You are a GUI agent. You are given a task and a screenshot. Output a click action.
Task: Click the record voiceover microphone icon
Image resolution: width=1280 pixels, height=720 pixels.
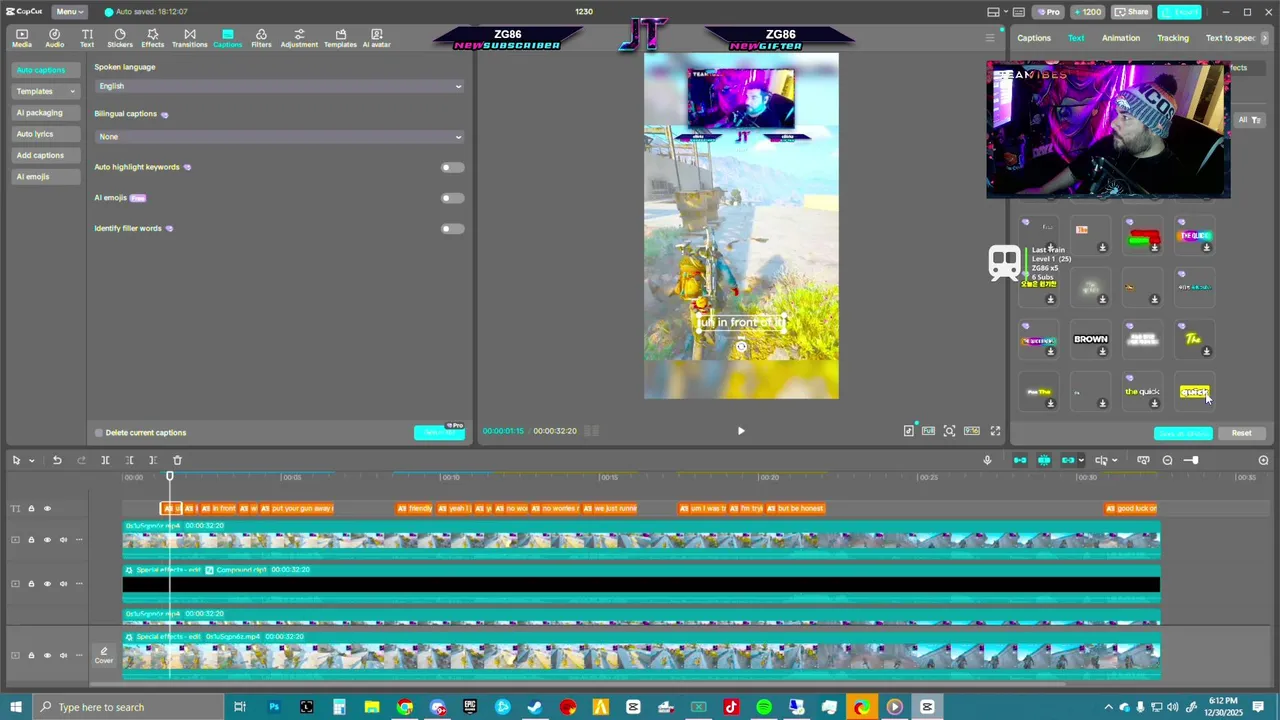tap(987, 460)
